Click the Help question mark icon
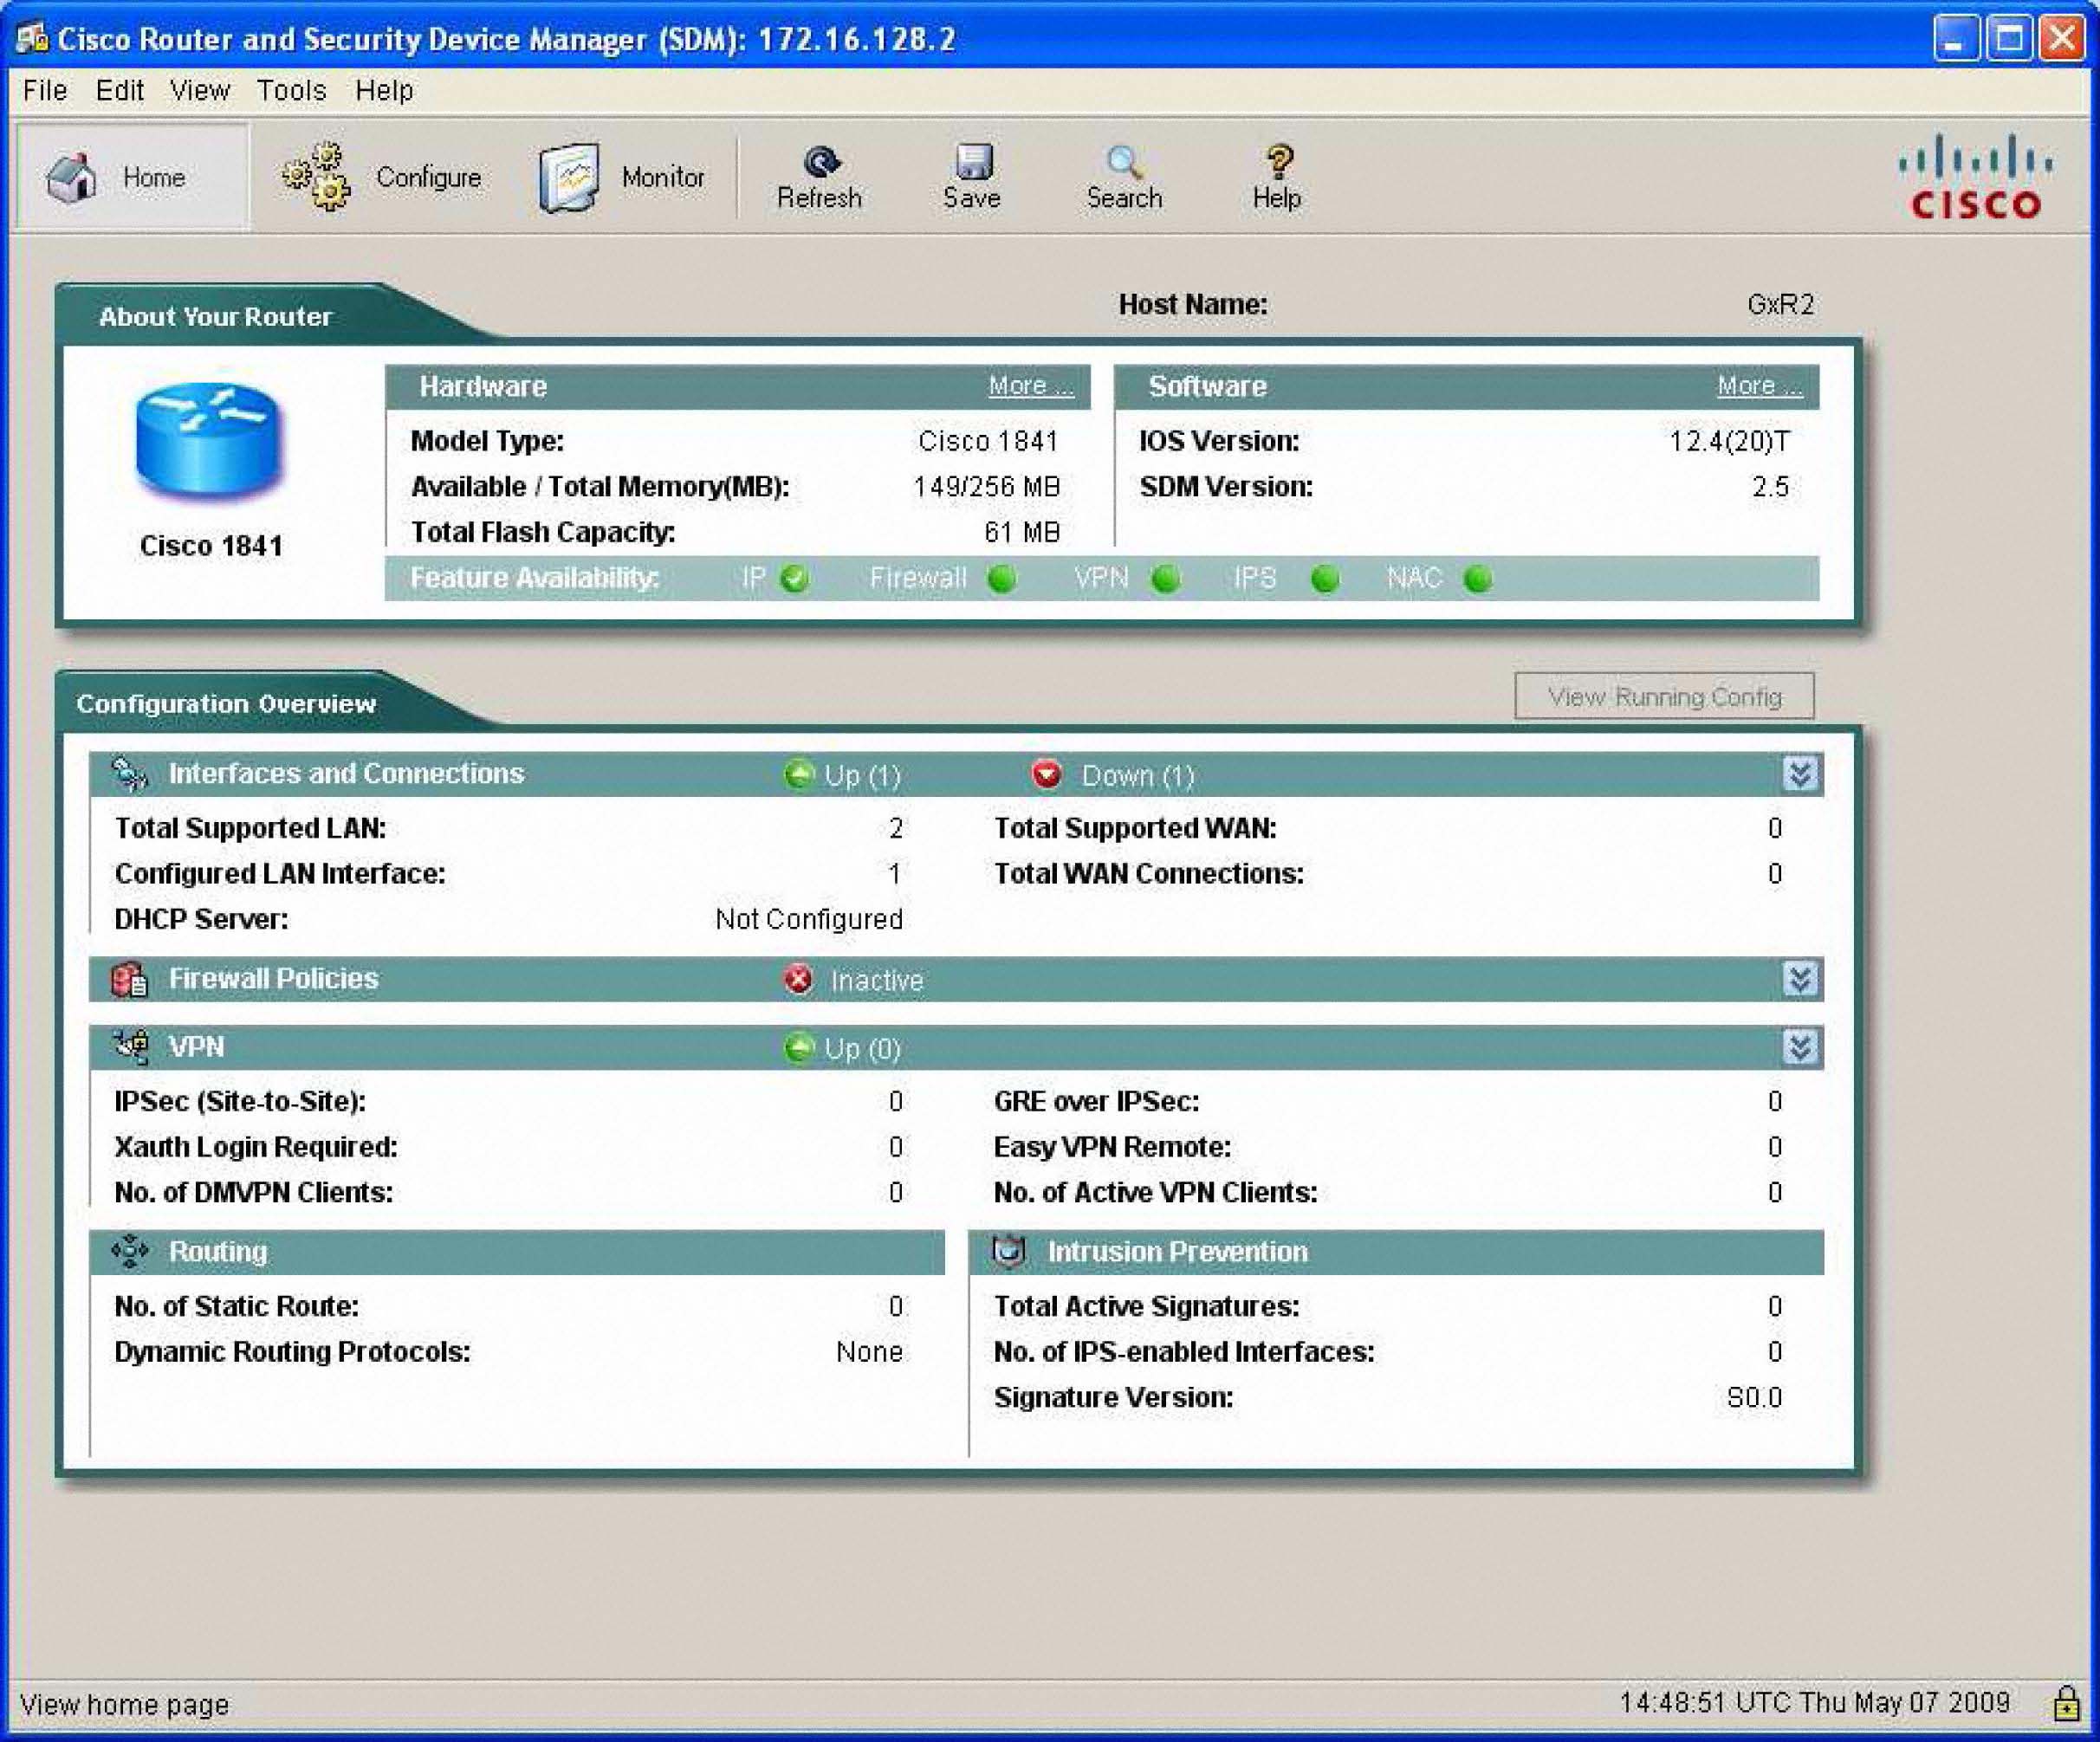 pyautogui.click(x=1278, y=161)
